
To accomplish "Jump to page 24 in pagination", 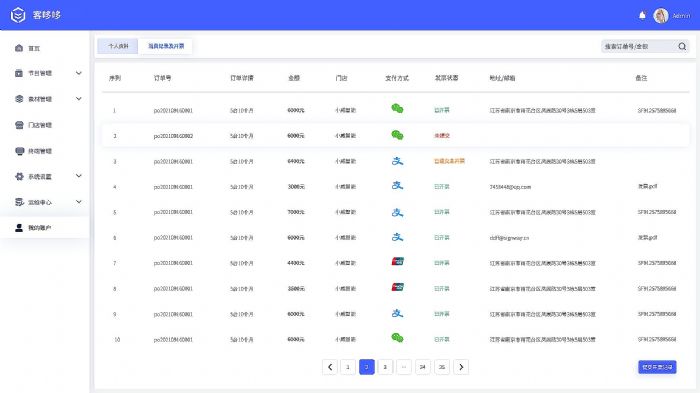I will (x=422, y=367).
